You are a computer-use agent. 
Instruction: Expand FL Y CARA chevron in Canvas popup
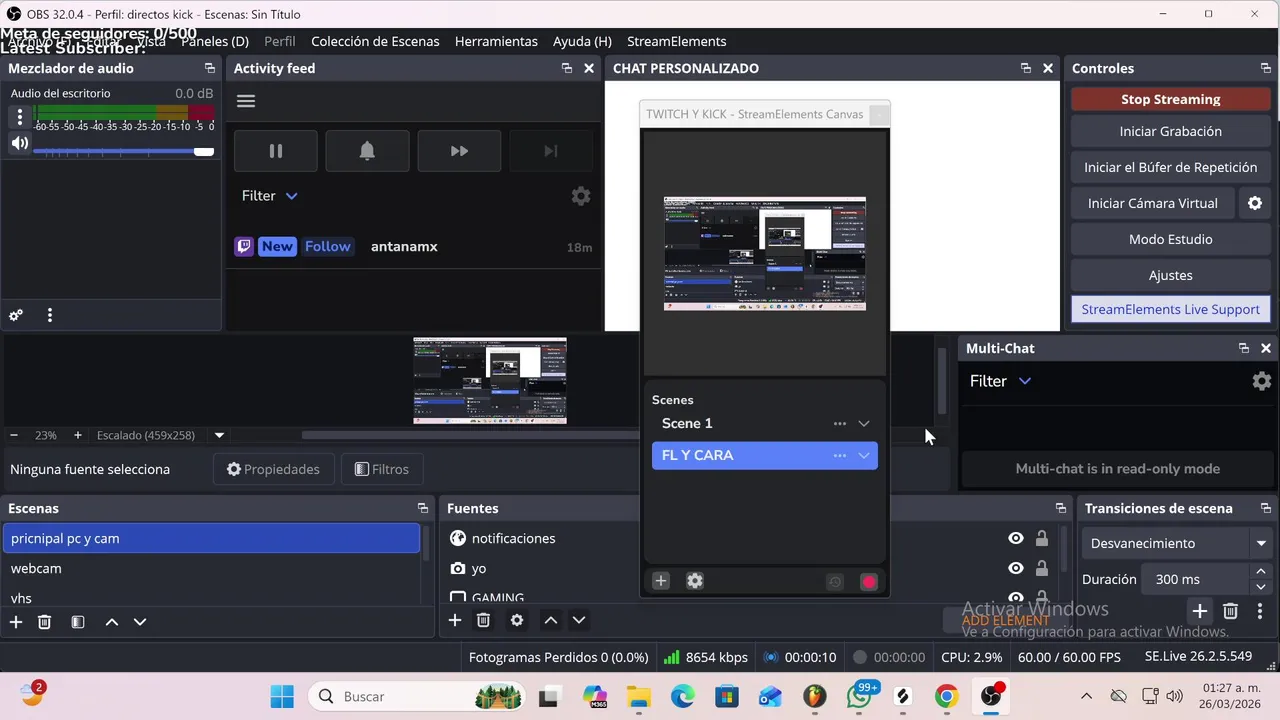[864, 456]
